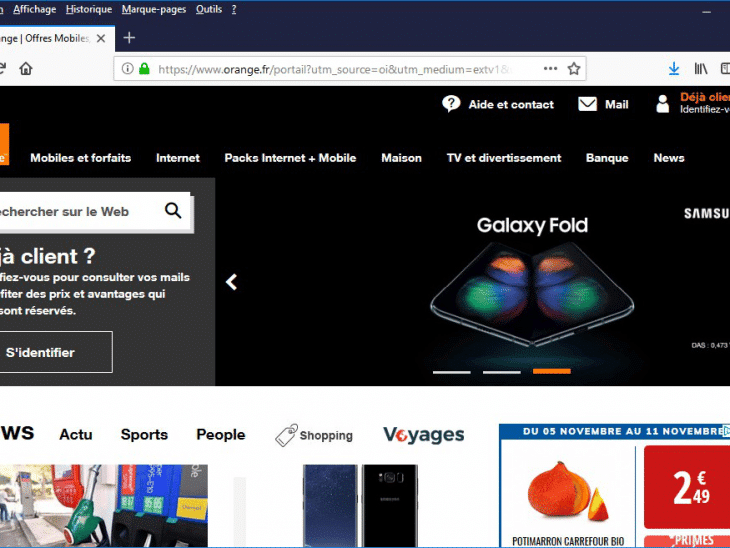Select the active orange carousel indicator

(x=552, y=371)
